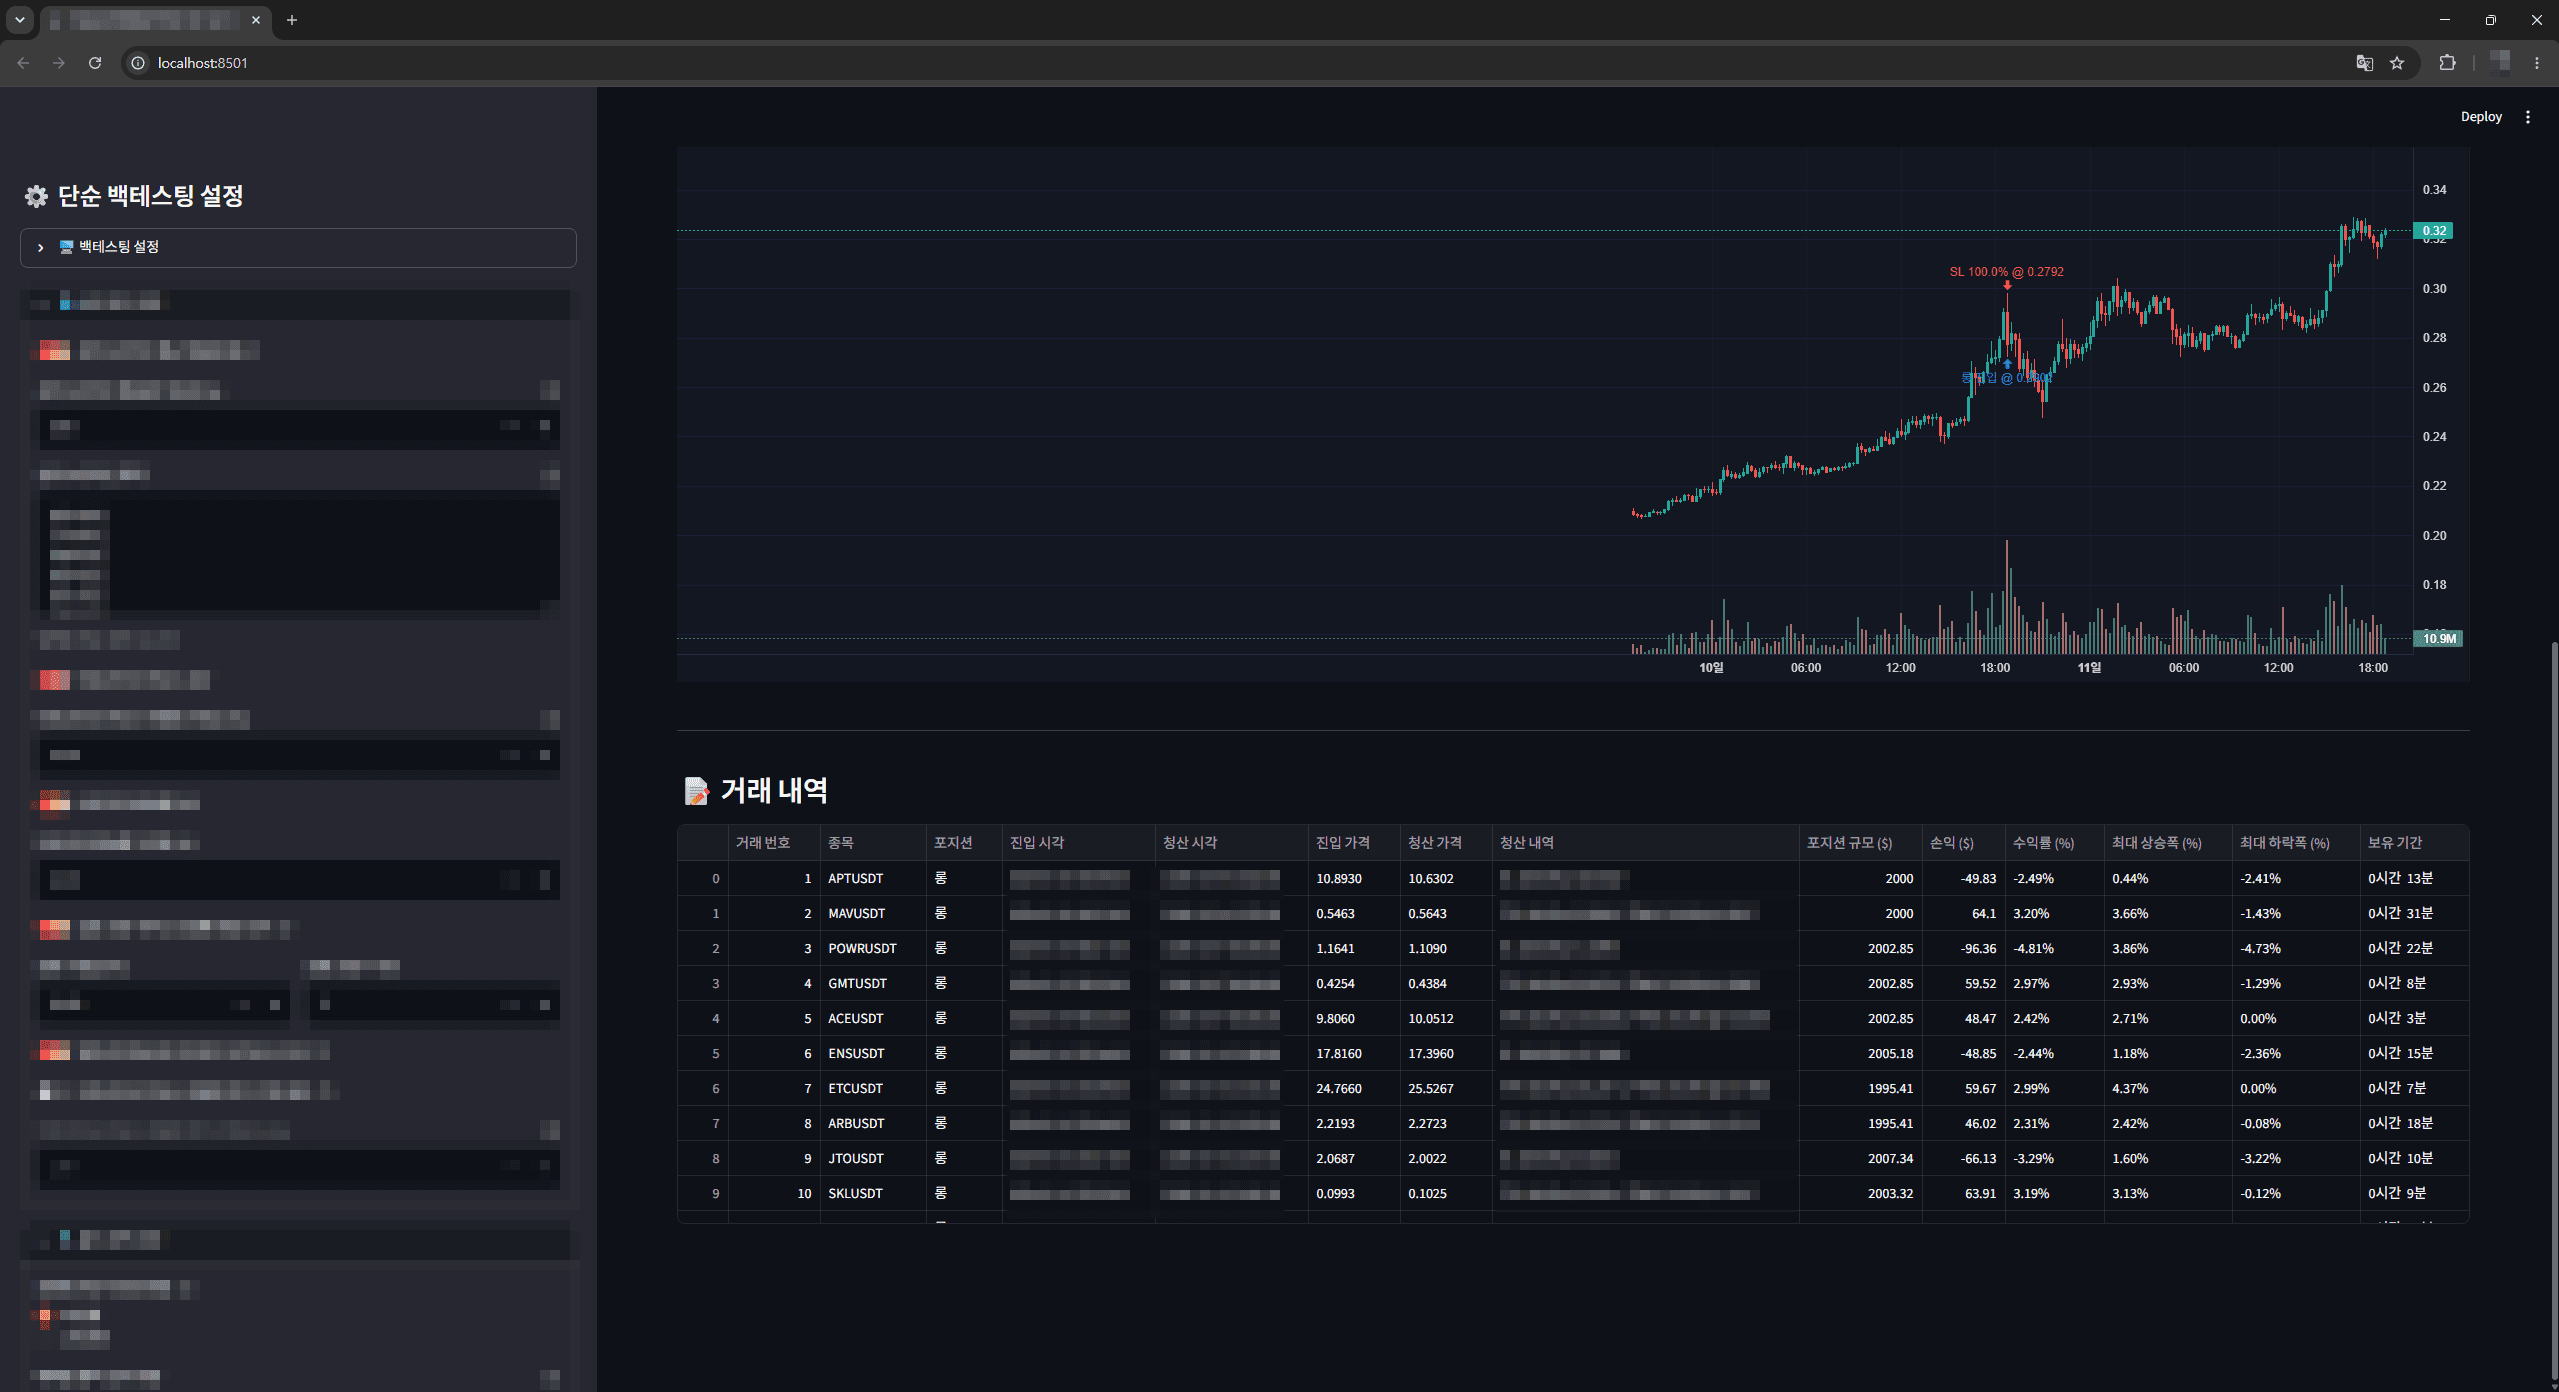Open the browser extensions menu

(2447, 63)
